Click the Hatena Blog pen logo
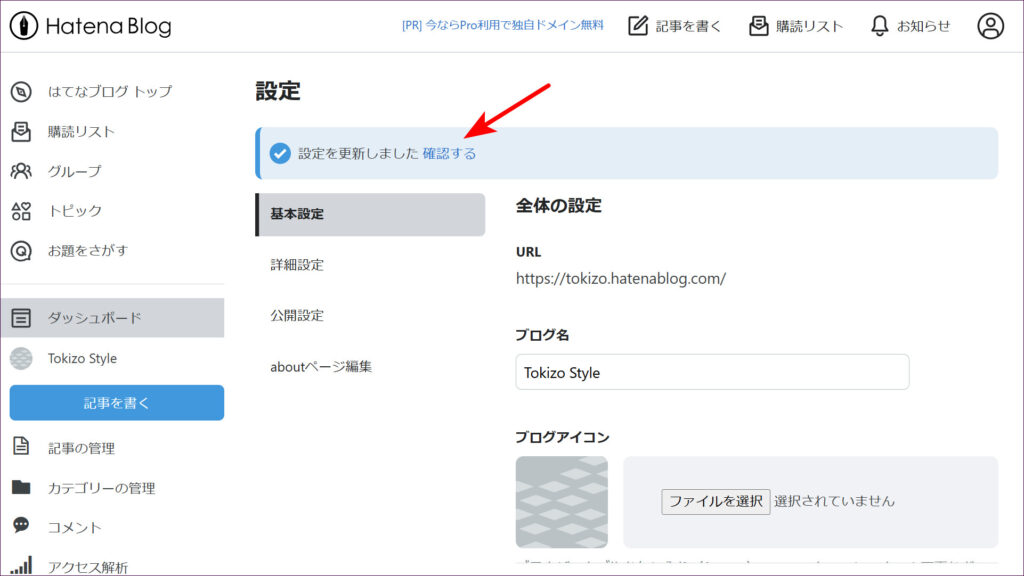This screenshot has height=576, width=1024. click(24, 26)
